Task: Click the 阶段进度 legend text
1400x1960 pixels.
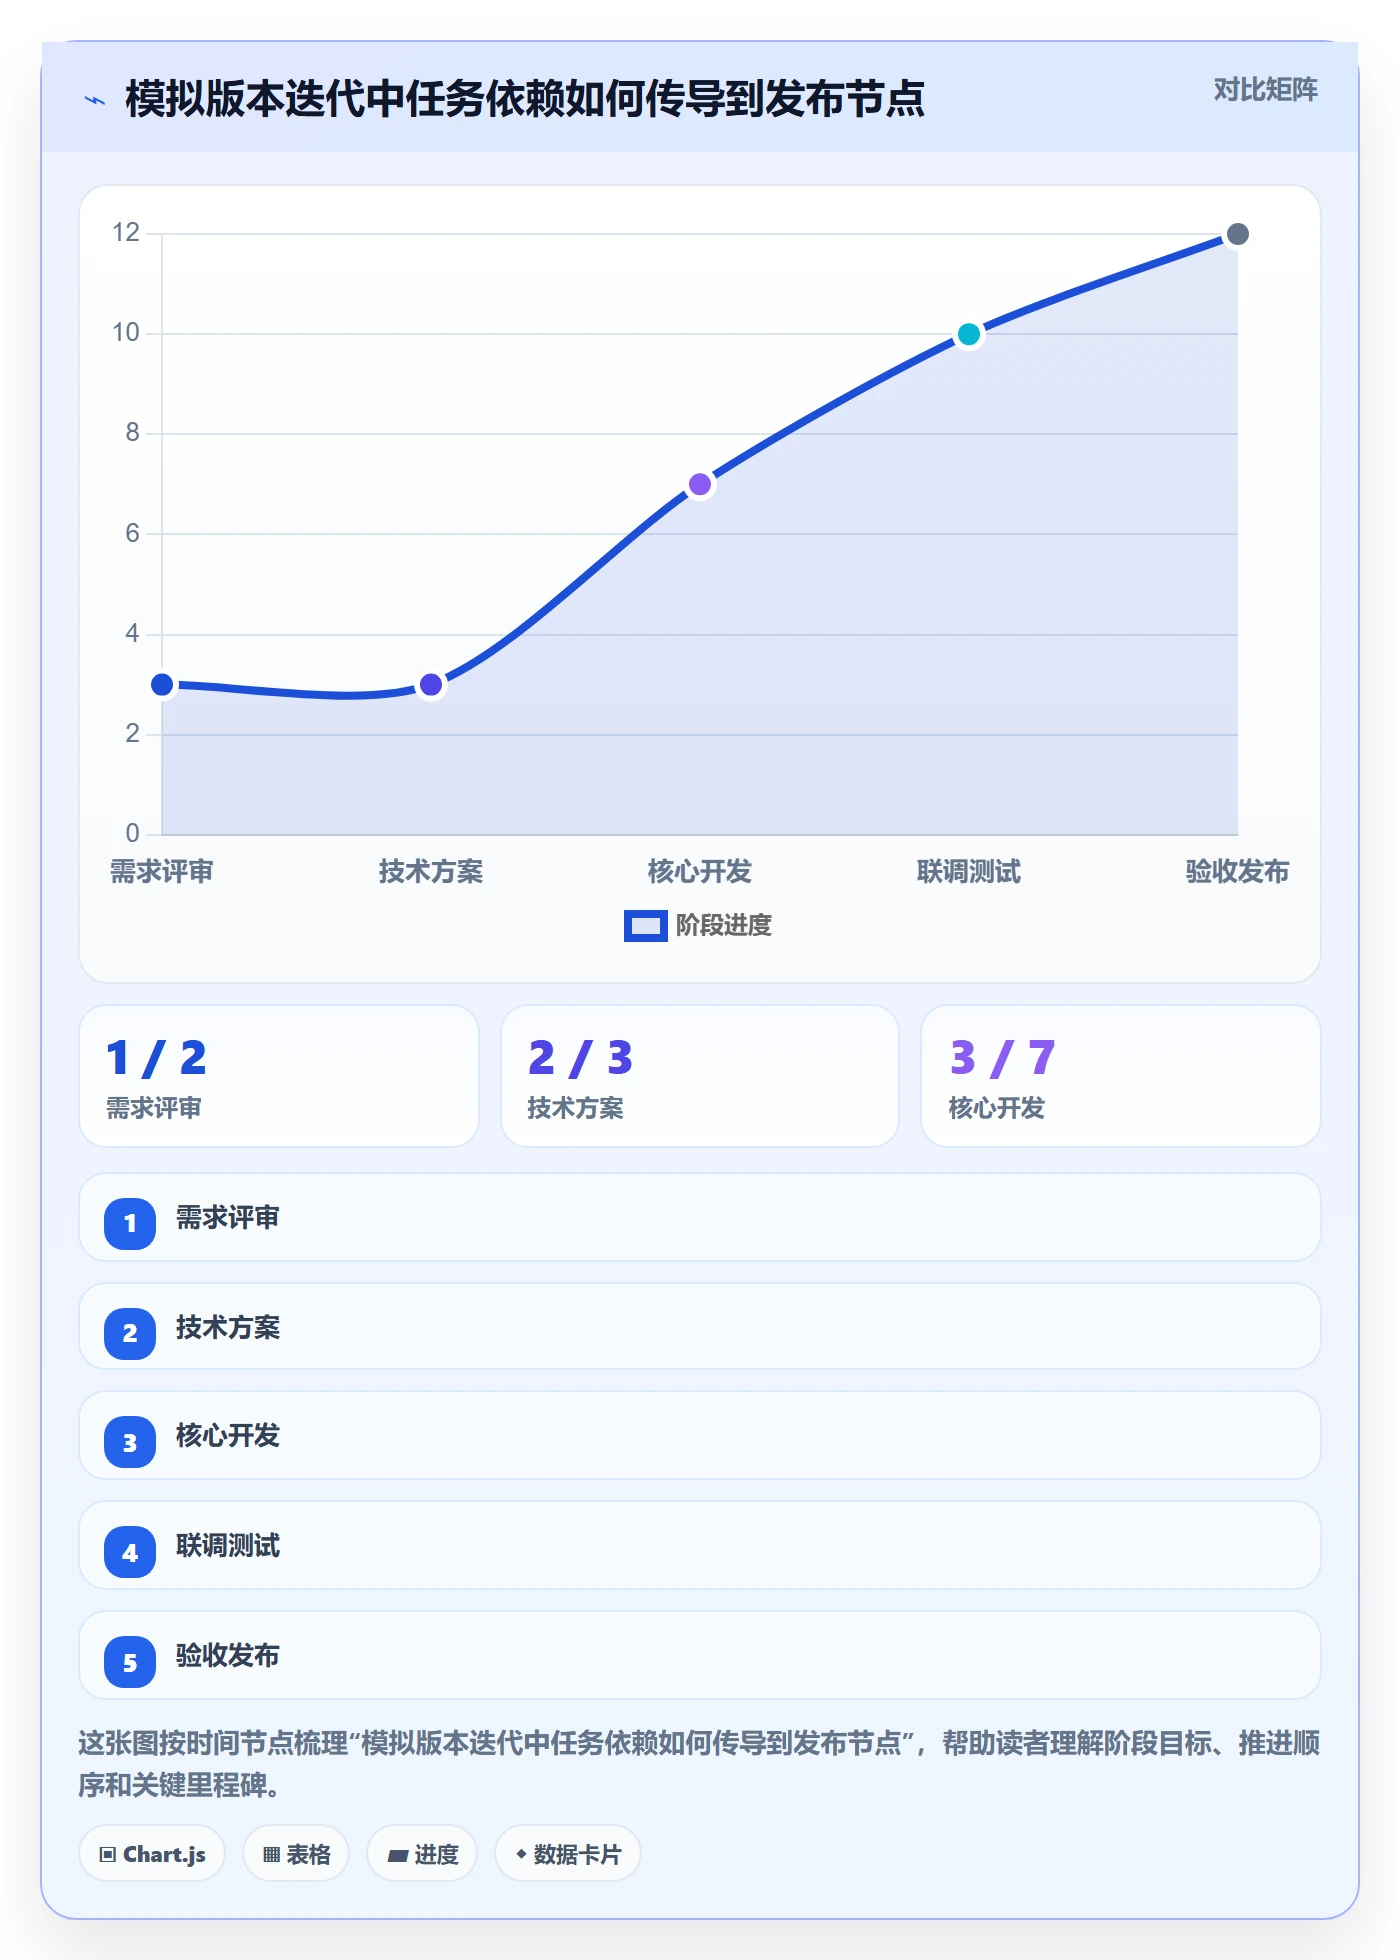Action: click(724, 925)
